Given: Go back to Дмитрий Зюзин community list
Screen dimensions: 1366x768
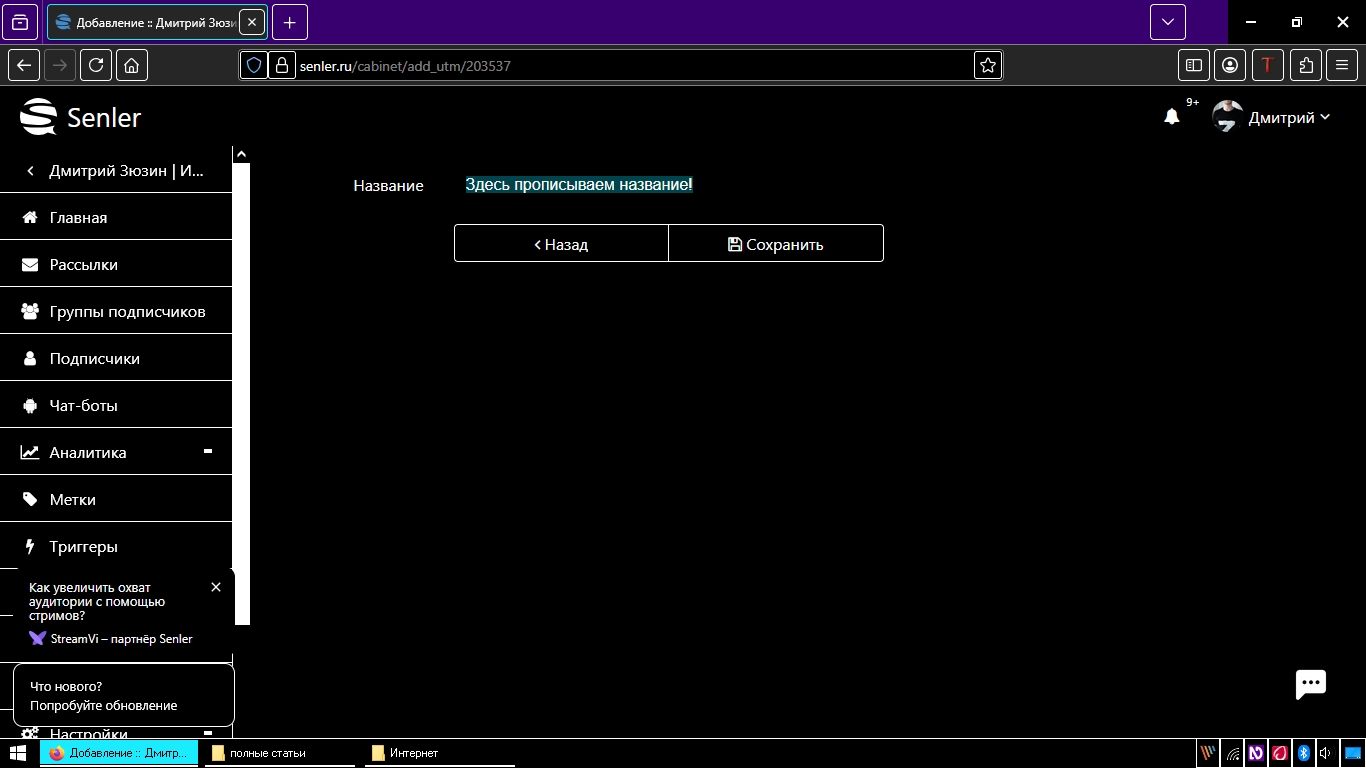Looking at the screenshot, I should tap(116, 171).
